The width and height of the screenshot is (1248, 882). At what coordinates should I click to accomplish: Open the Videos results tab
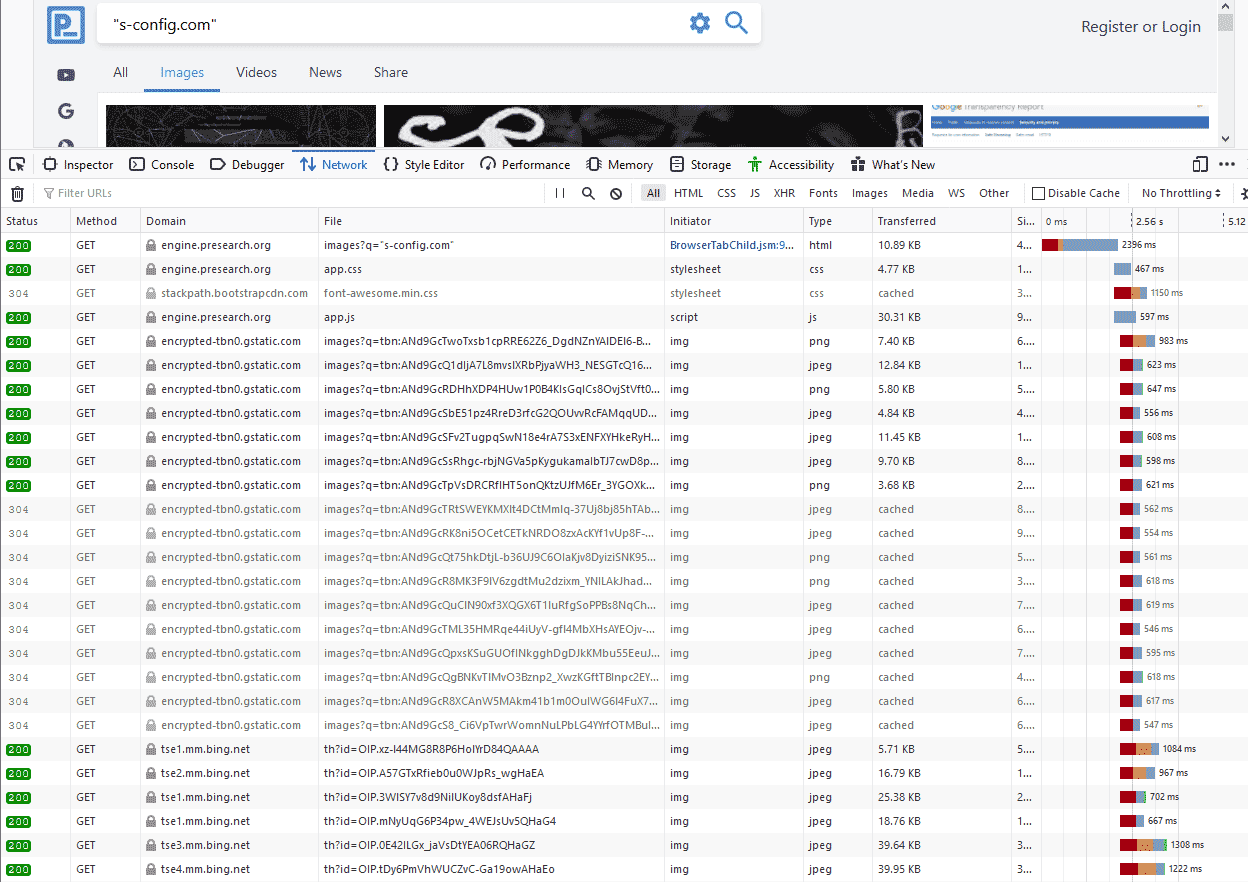[x=257, y=72]
